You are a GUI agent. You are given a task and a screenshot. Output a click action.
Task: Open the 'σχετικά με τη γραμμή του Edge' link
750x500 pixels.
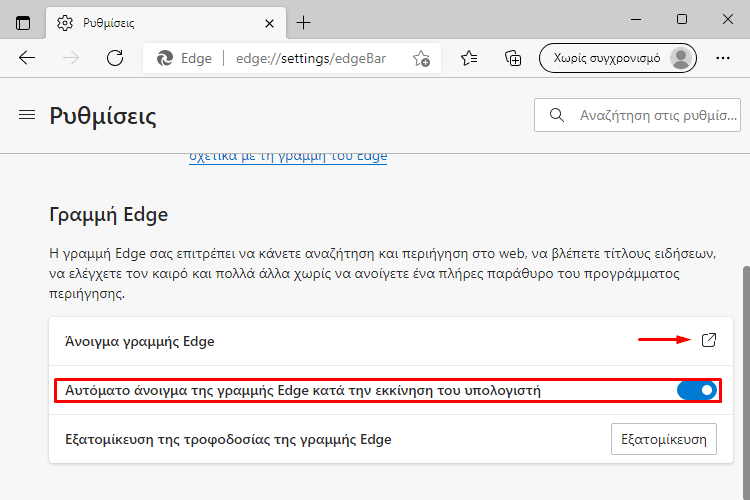(288, 157)
